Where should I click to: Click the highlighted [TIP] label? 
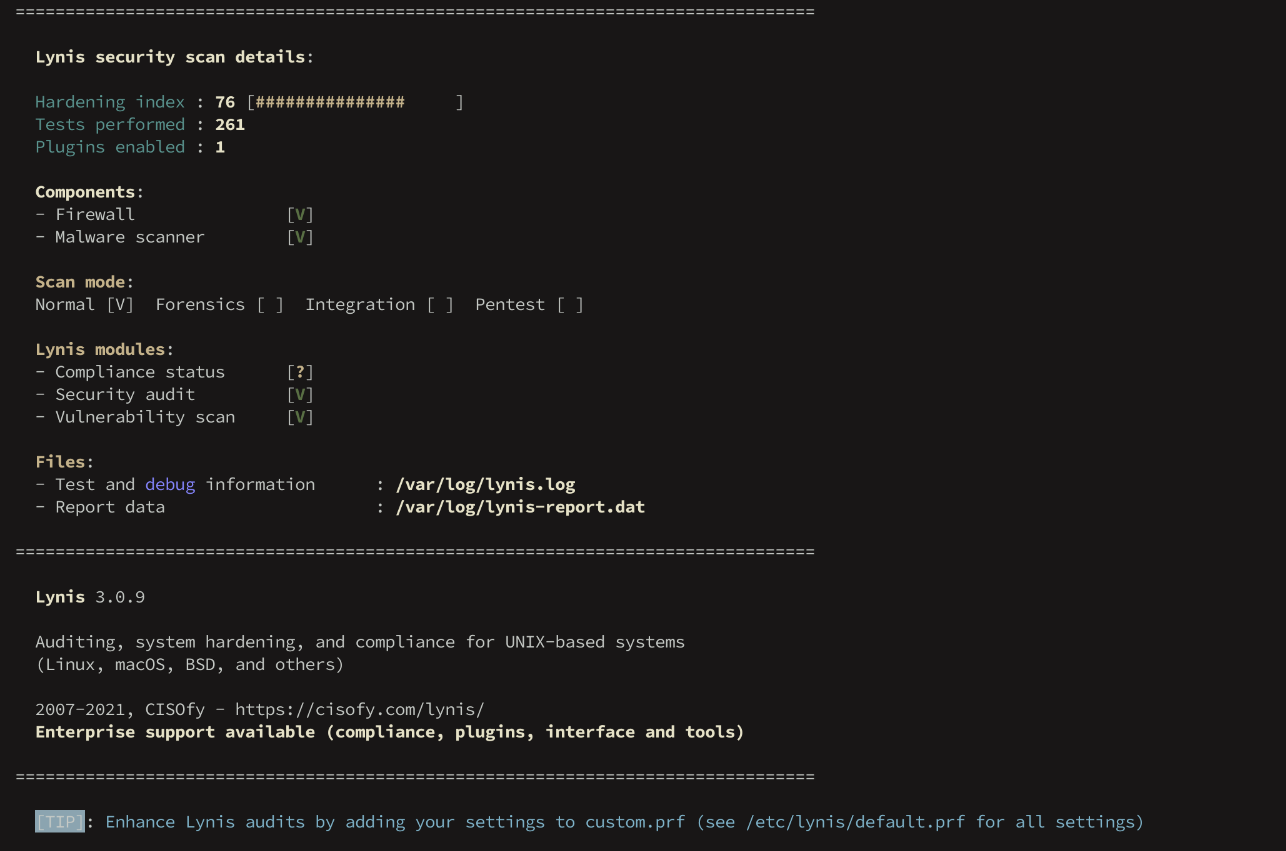tap(60, 822)
